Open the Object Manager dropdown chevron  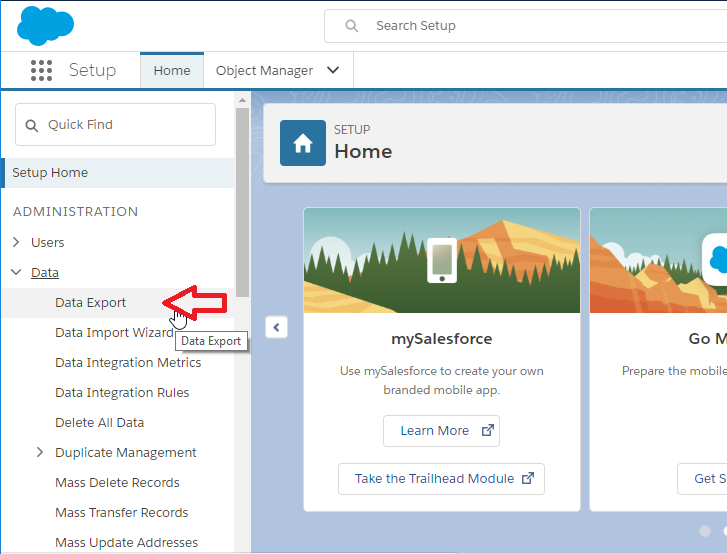[333, 70]
